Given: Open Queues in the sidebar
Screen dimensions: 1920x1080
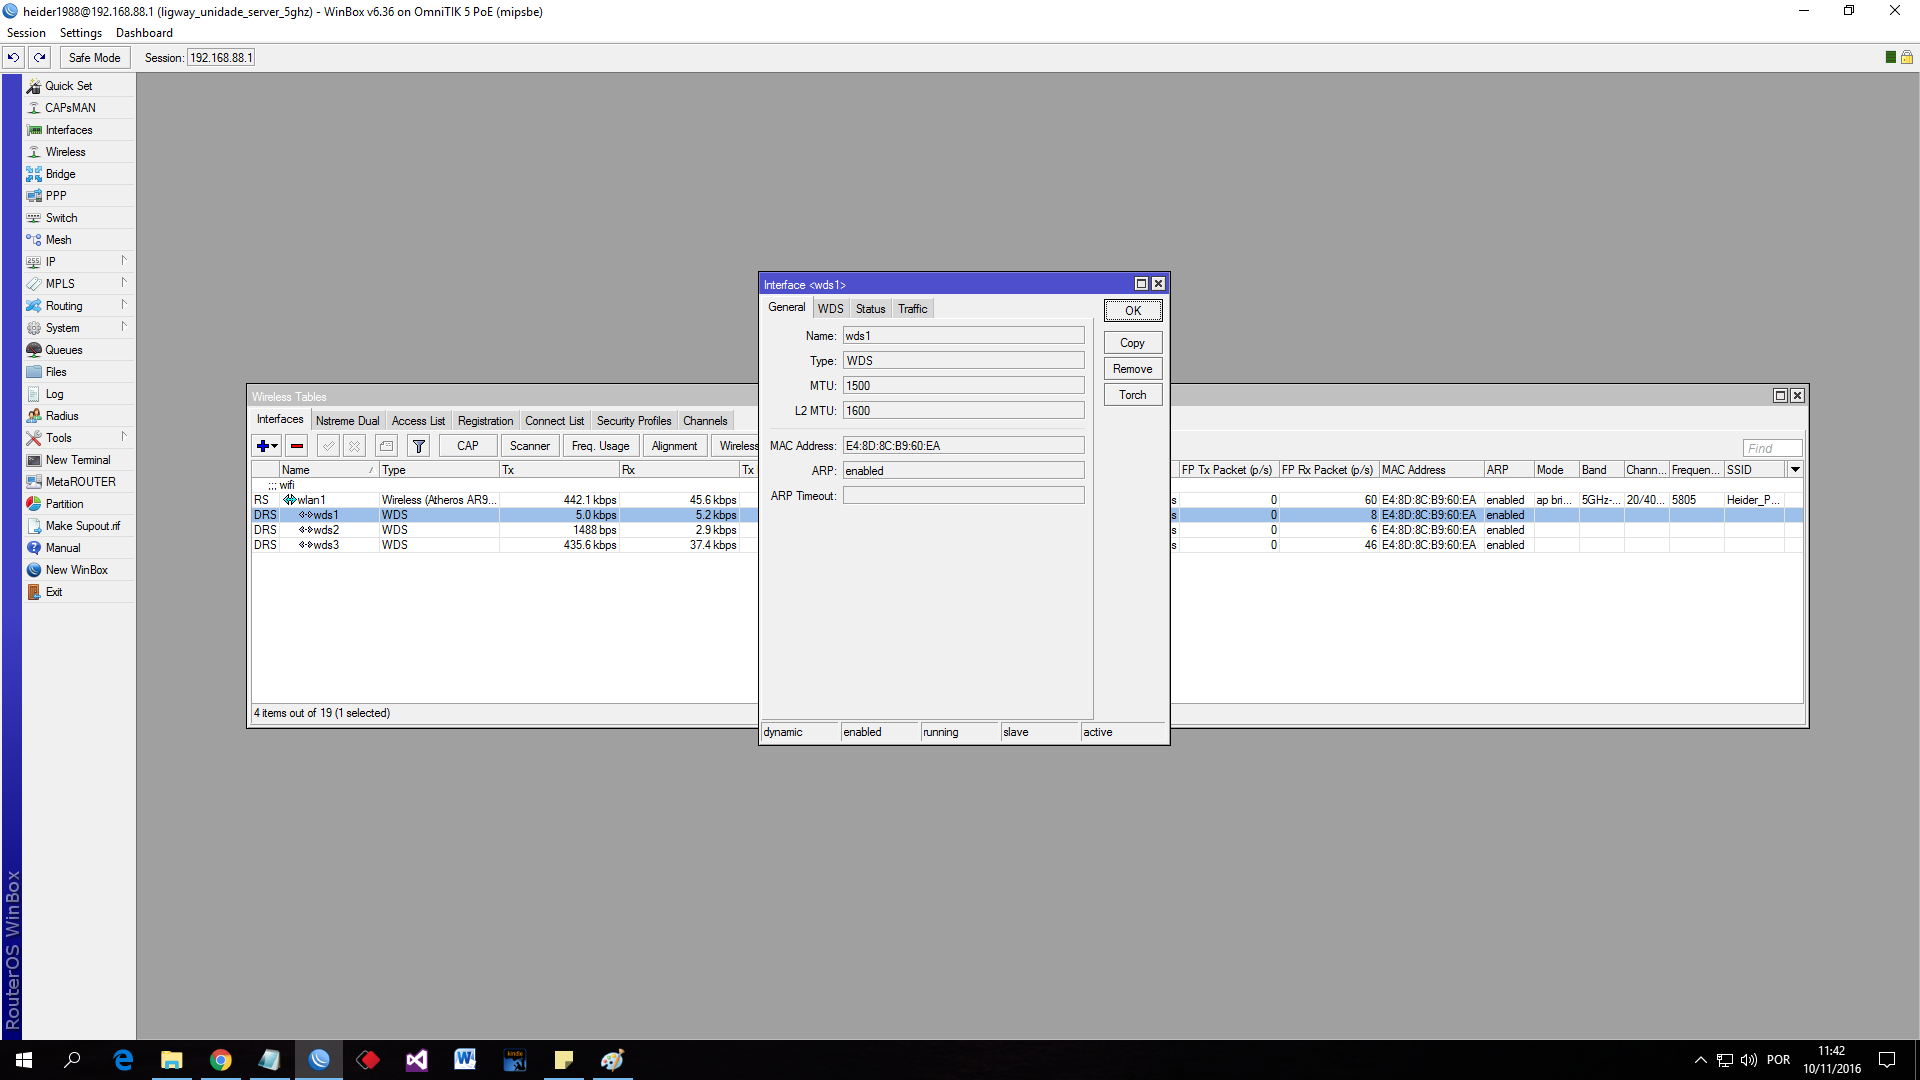Looking at the screenshot, I should 63,350.
